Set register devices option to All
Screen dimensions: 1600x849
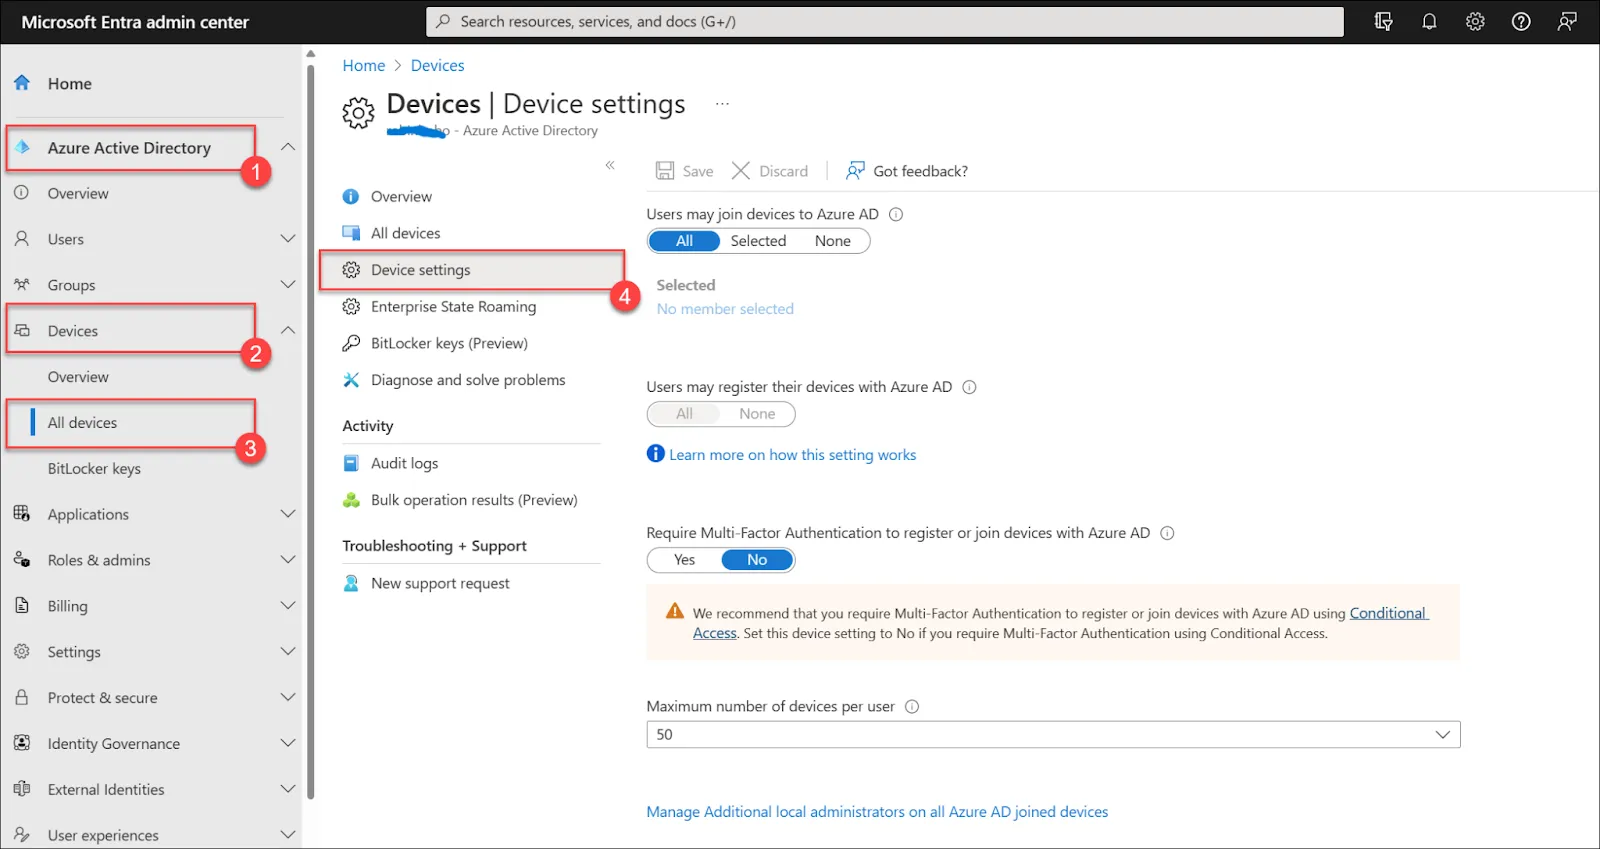point(684,414)
